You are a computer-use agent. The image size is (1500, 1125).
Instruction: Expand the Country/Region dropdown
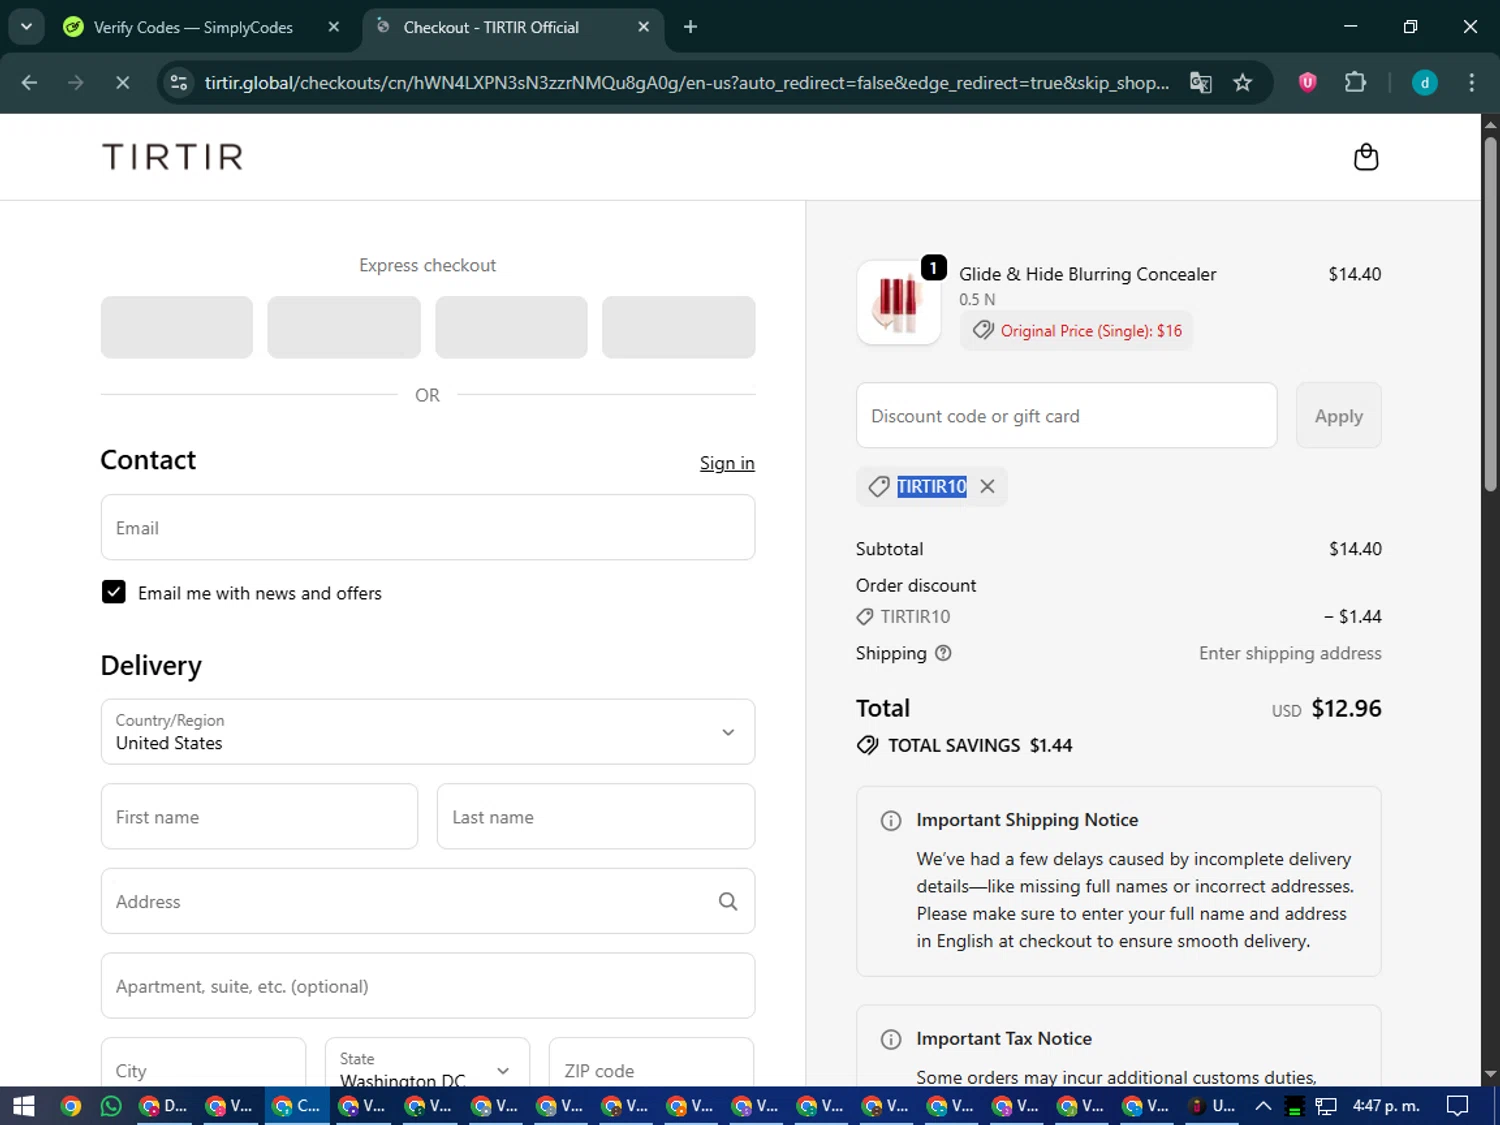coord(428,732)
